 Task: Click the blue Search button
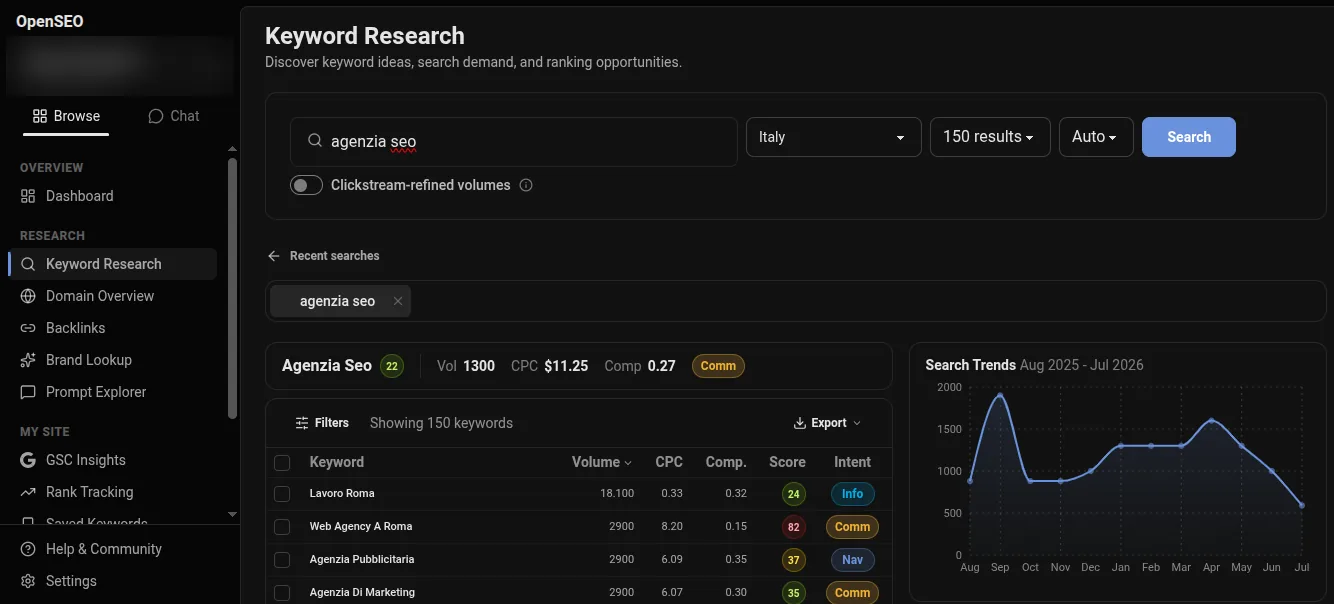1189,137
